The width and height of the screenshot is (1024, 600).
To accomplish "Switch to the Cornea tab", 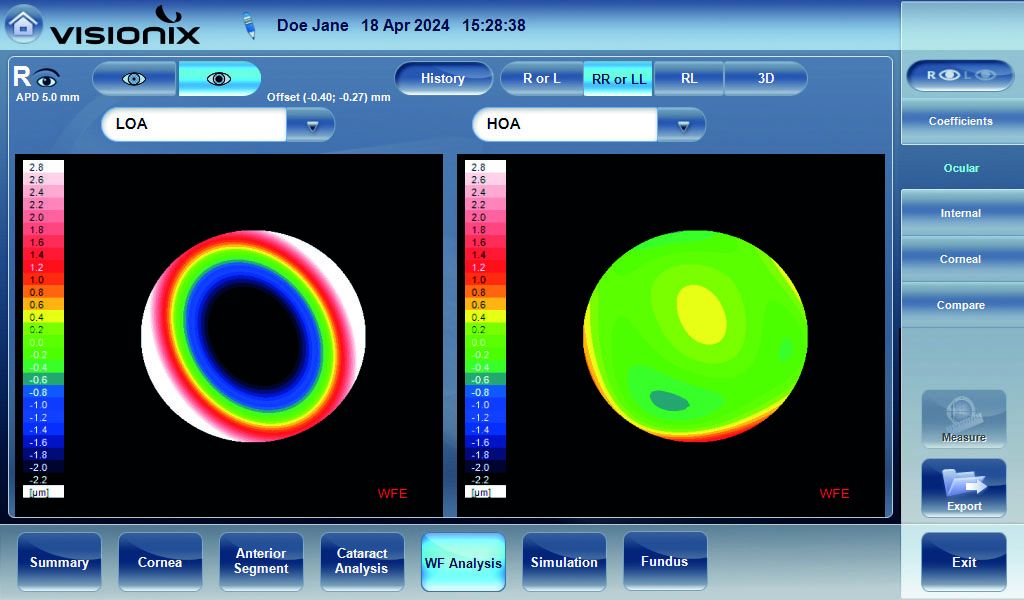I will (160, 562).
